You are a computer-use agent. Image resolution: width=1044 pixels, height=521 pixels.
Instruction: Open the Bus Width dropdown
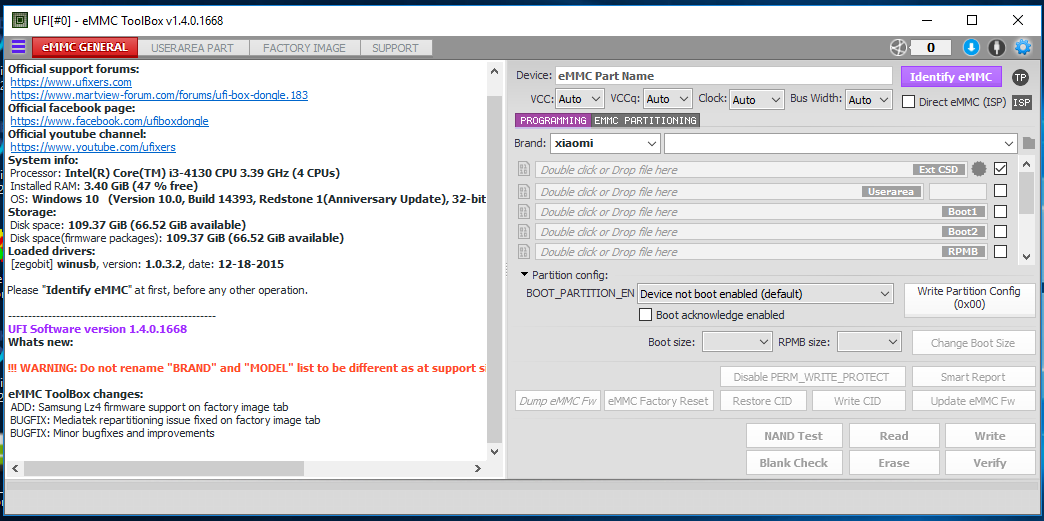point(870,99)
